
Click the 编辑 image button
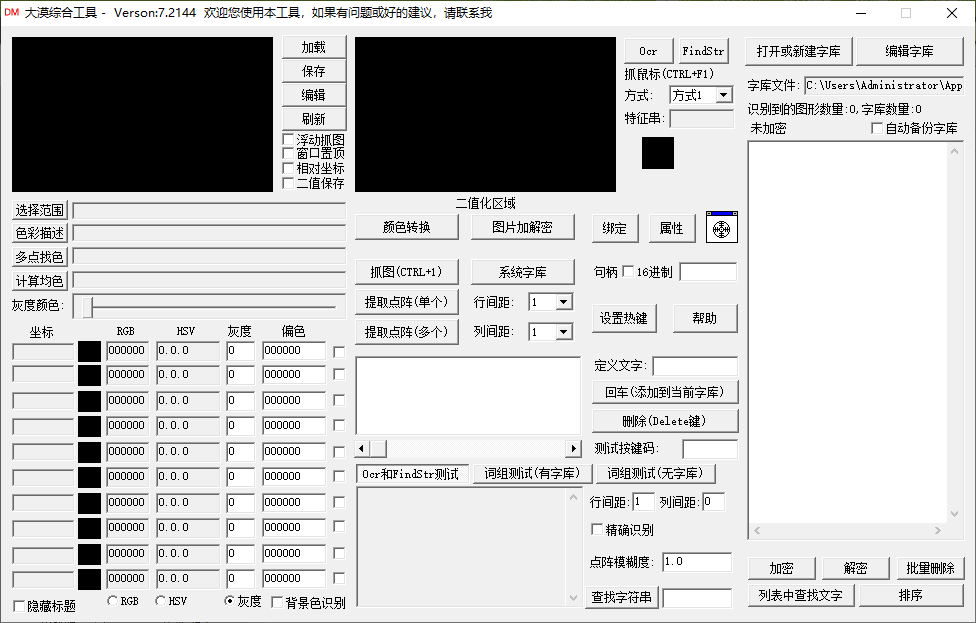coord(314,95)
